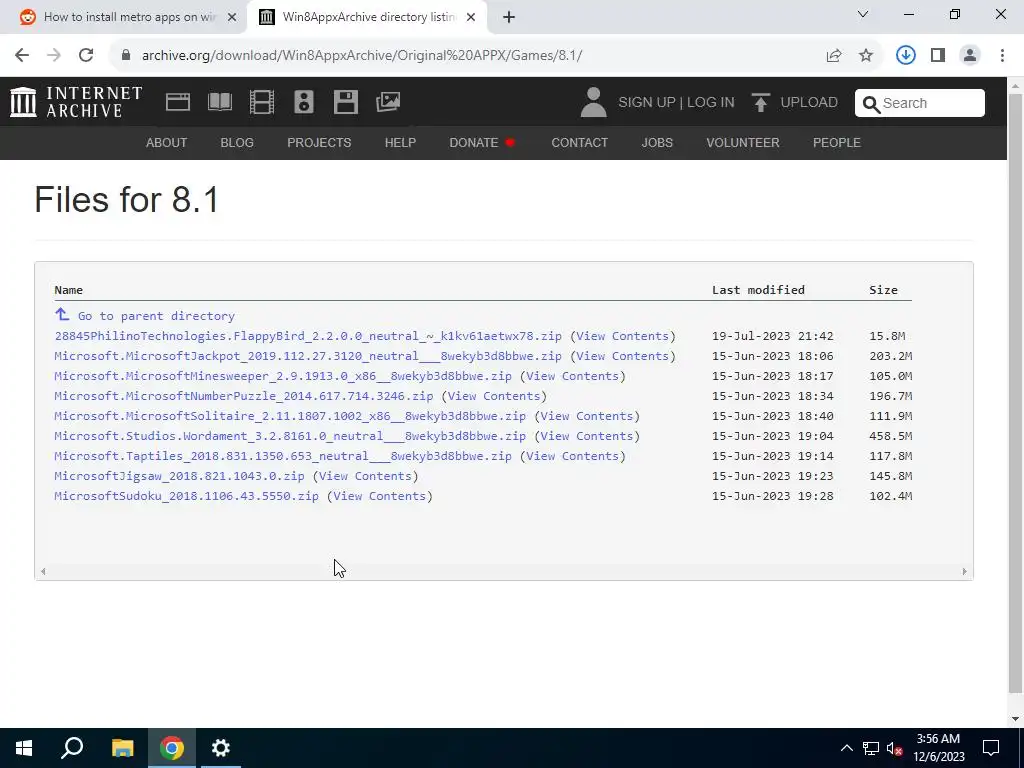1024x768 pixels.
Task: Open a new browser tab
Action: (509, 17)
